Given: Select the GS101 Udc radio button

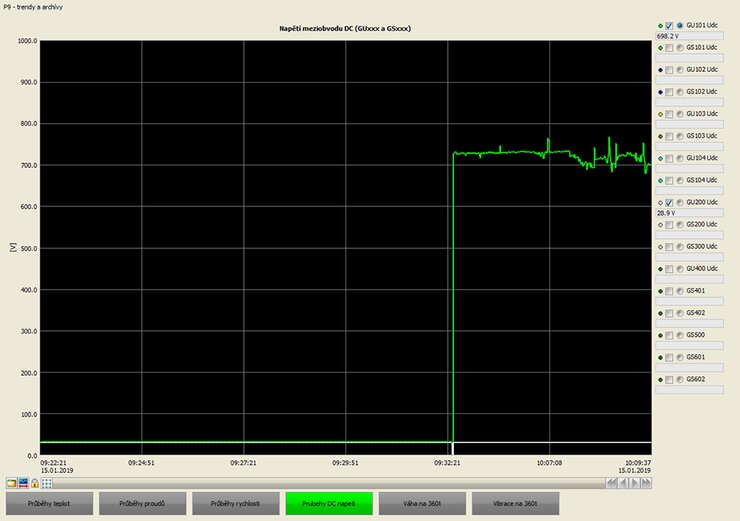Looking at the screenshot, I should tap(680, 48).
